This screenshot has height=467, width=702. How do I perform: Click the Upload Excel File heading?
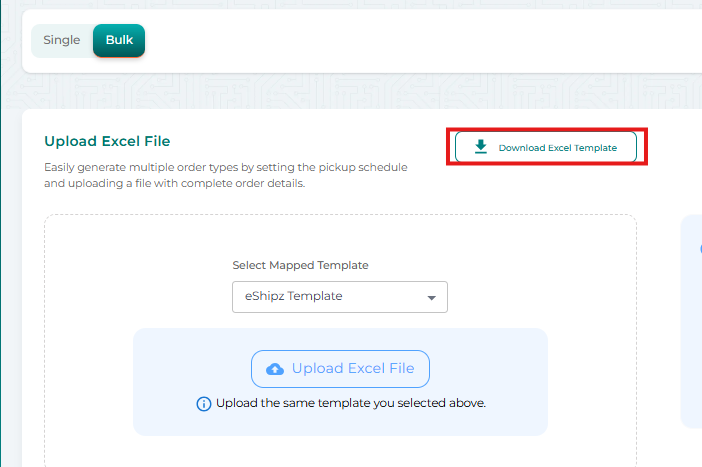(x=107, y=141)
